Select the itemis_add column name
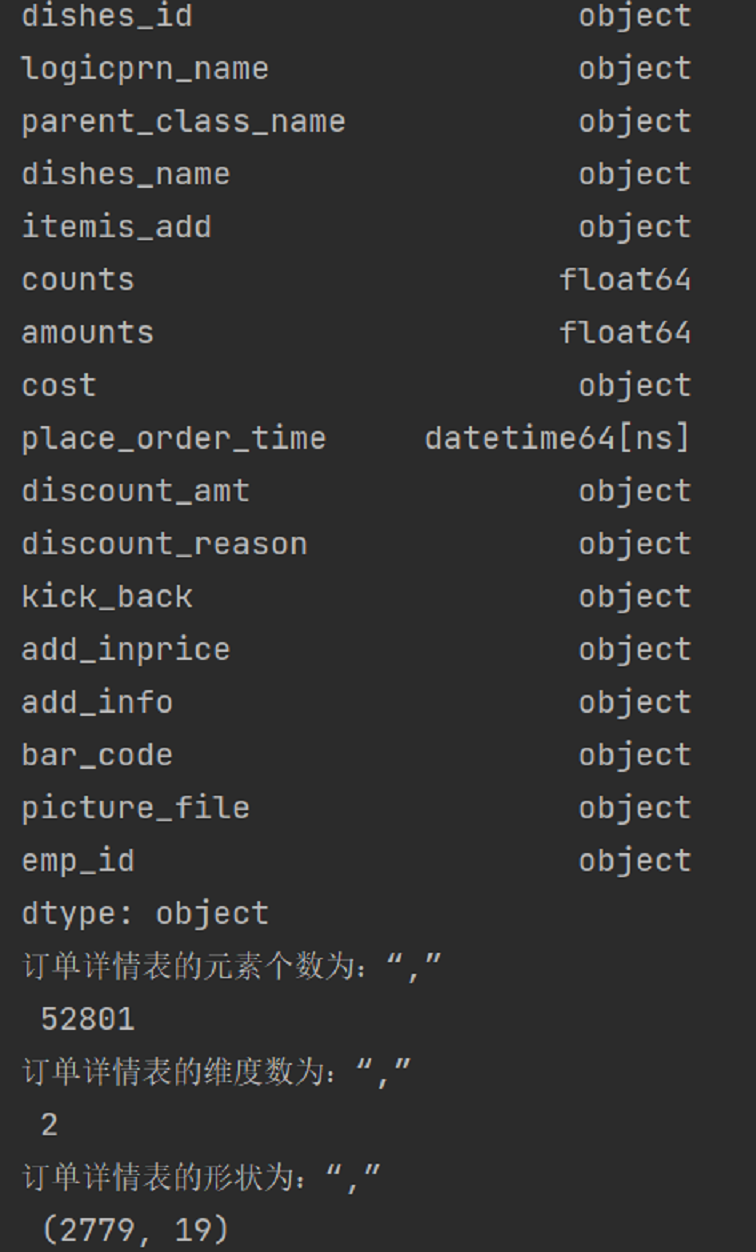 tap(116, 227)
